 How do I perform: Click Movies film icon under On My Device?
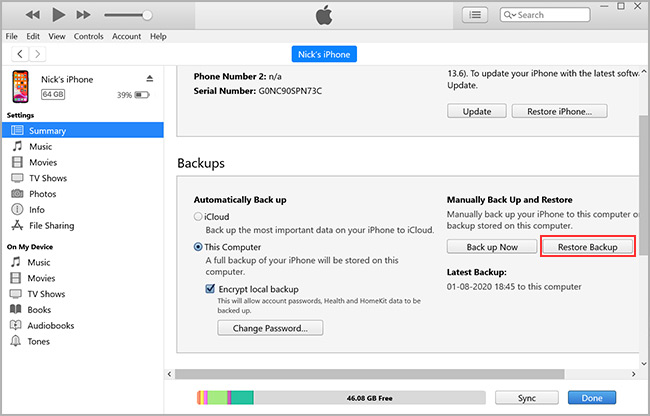15,278
